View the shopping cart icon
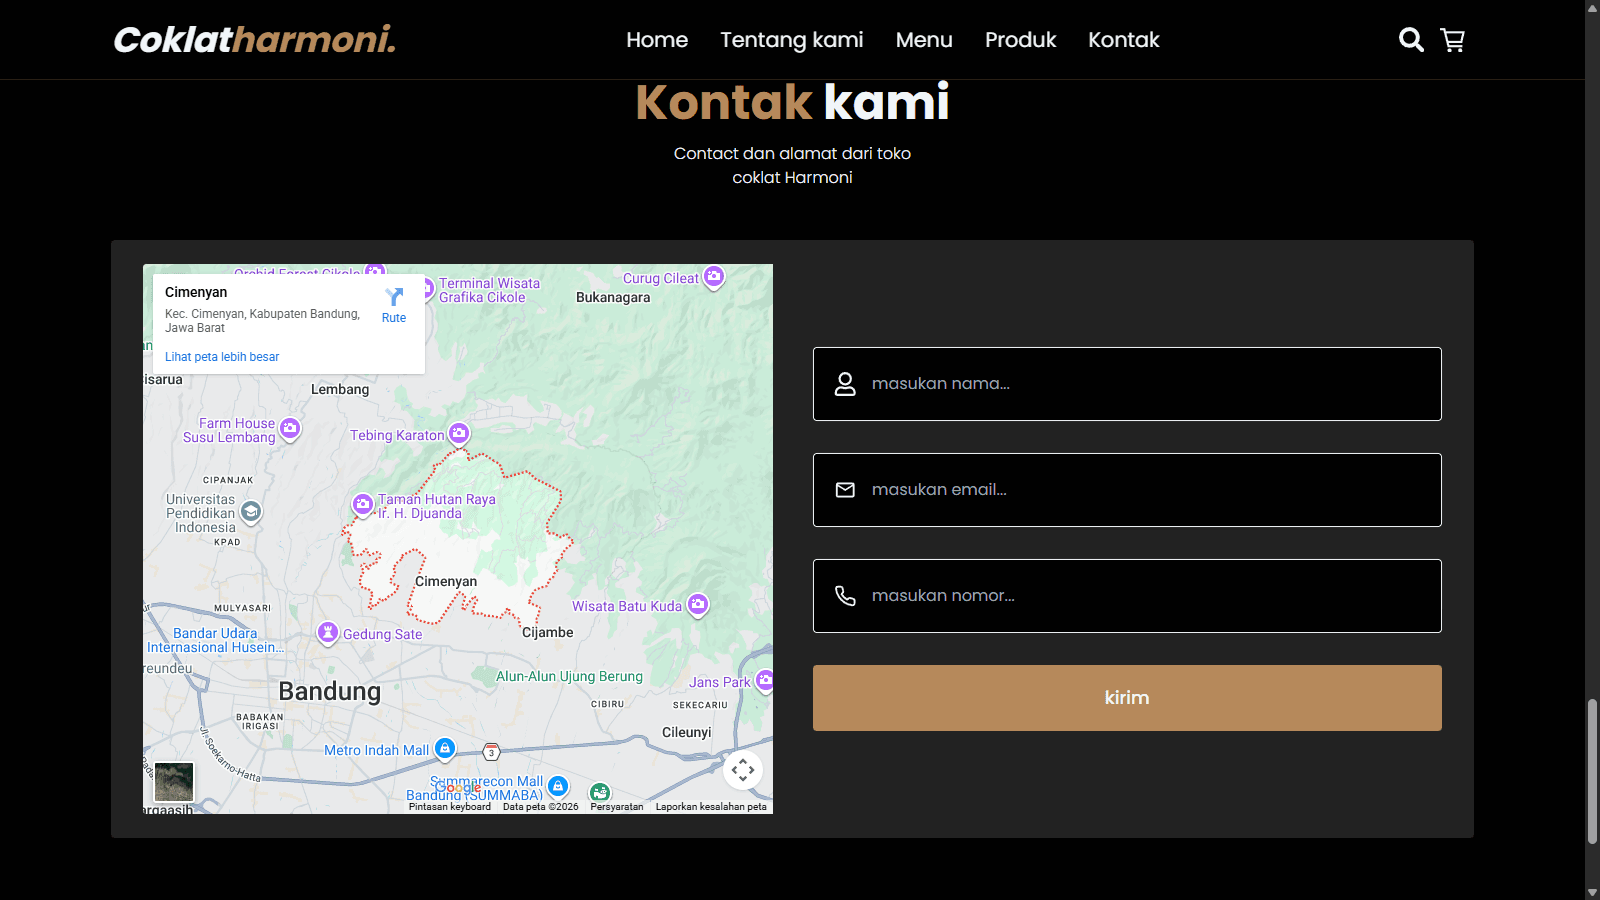This screenshot has height=900, width=1600. click(1452, 40)
